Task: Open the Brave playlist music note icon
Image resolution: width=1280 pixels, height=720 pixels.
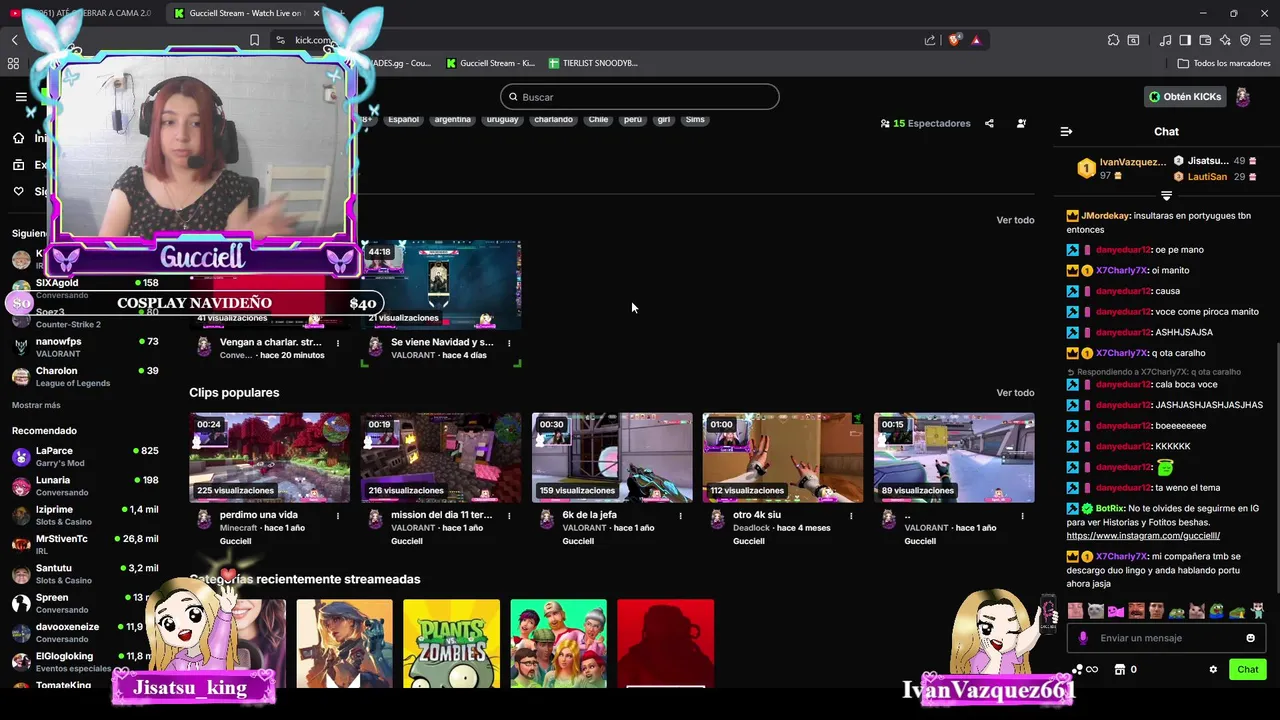Action: pos(1165,40)
